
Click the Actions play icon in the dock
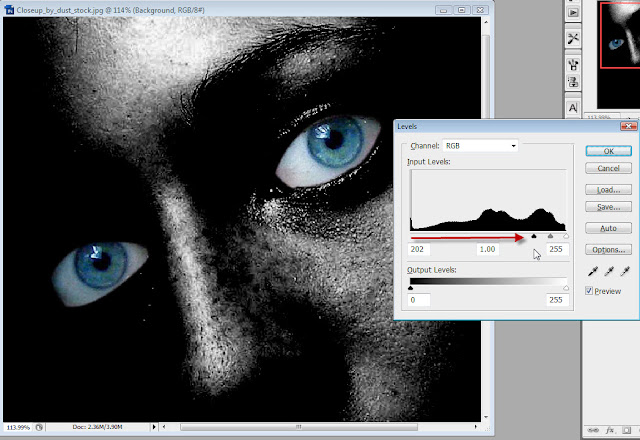573,13
